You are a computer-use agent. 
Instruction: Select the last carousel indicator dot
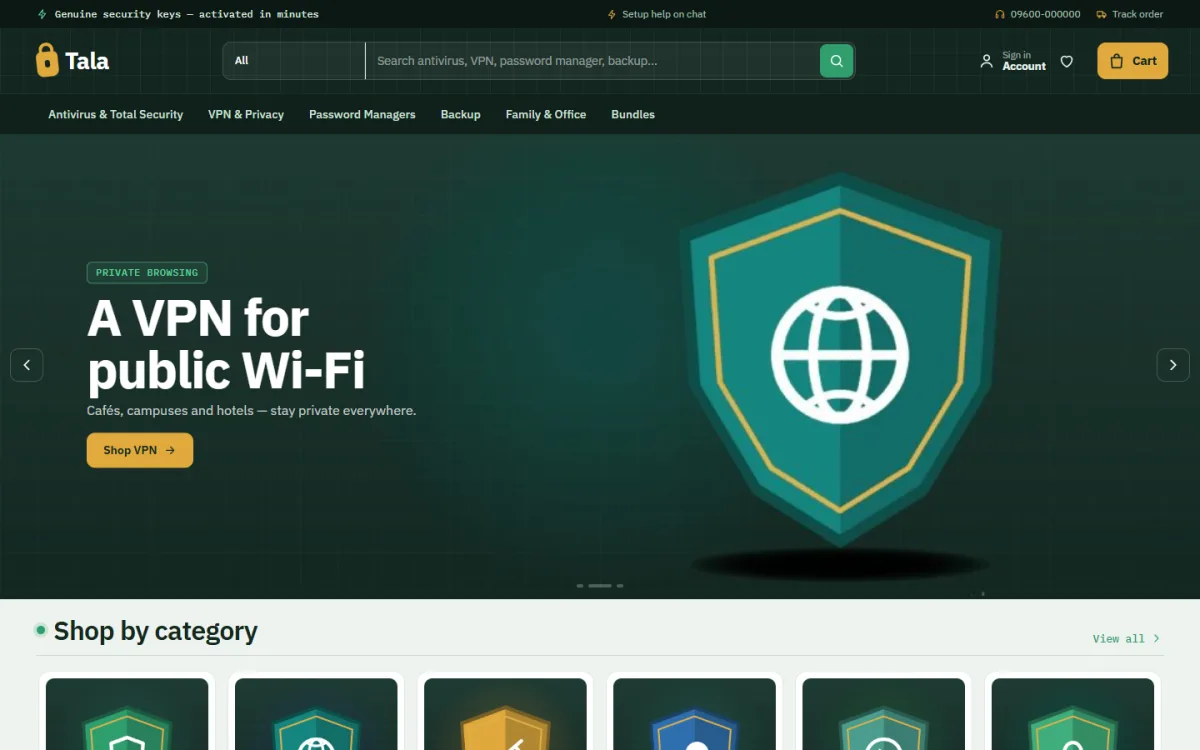[620, 586]
